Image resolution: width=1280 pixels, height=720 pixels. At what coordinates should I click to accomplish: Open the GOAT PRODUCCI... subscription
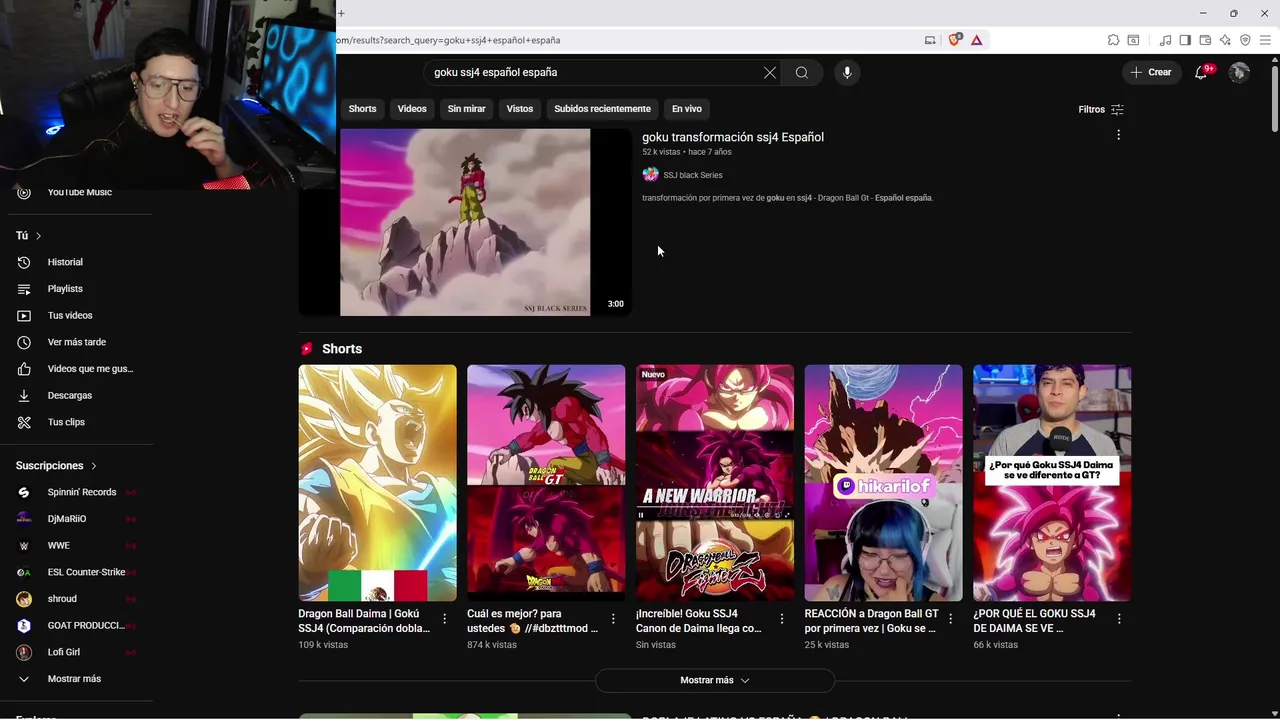tap(84, 625)
